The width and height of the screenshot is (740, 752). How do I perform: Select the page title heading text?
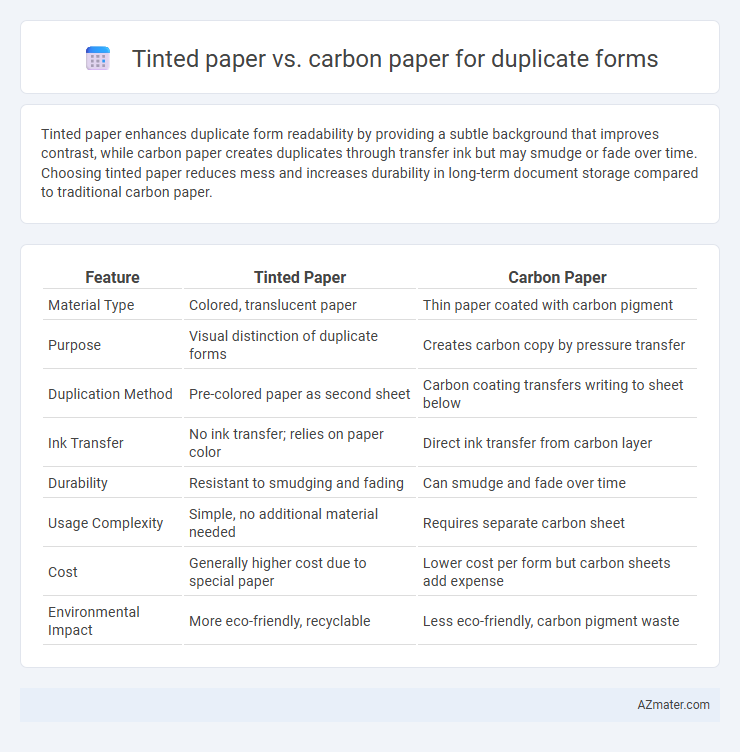coord(395,59)
